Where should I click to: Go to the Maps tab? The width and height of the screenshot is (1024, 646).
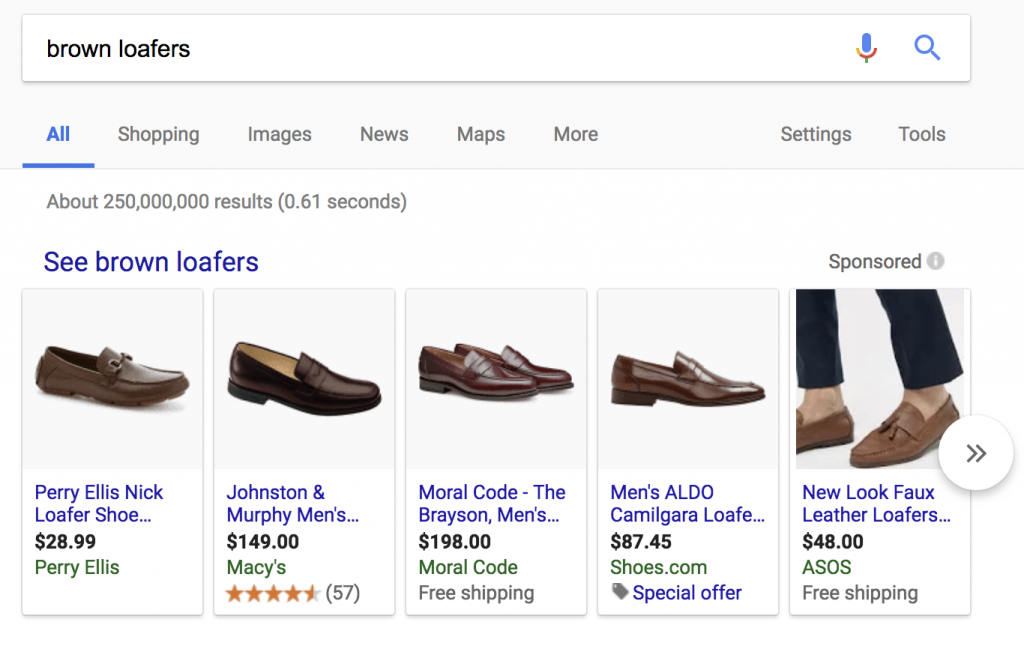click(x=481, y=134)
